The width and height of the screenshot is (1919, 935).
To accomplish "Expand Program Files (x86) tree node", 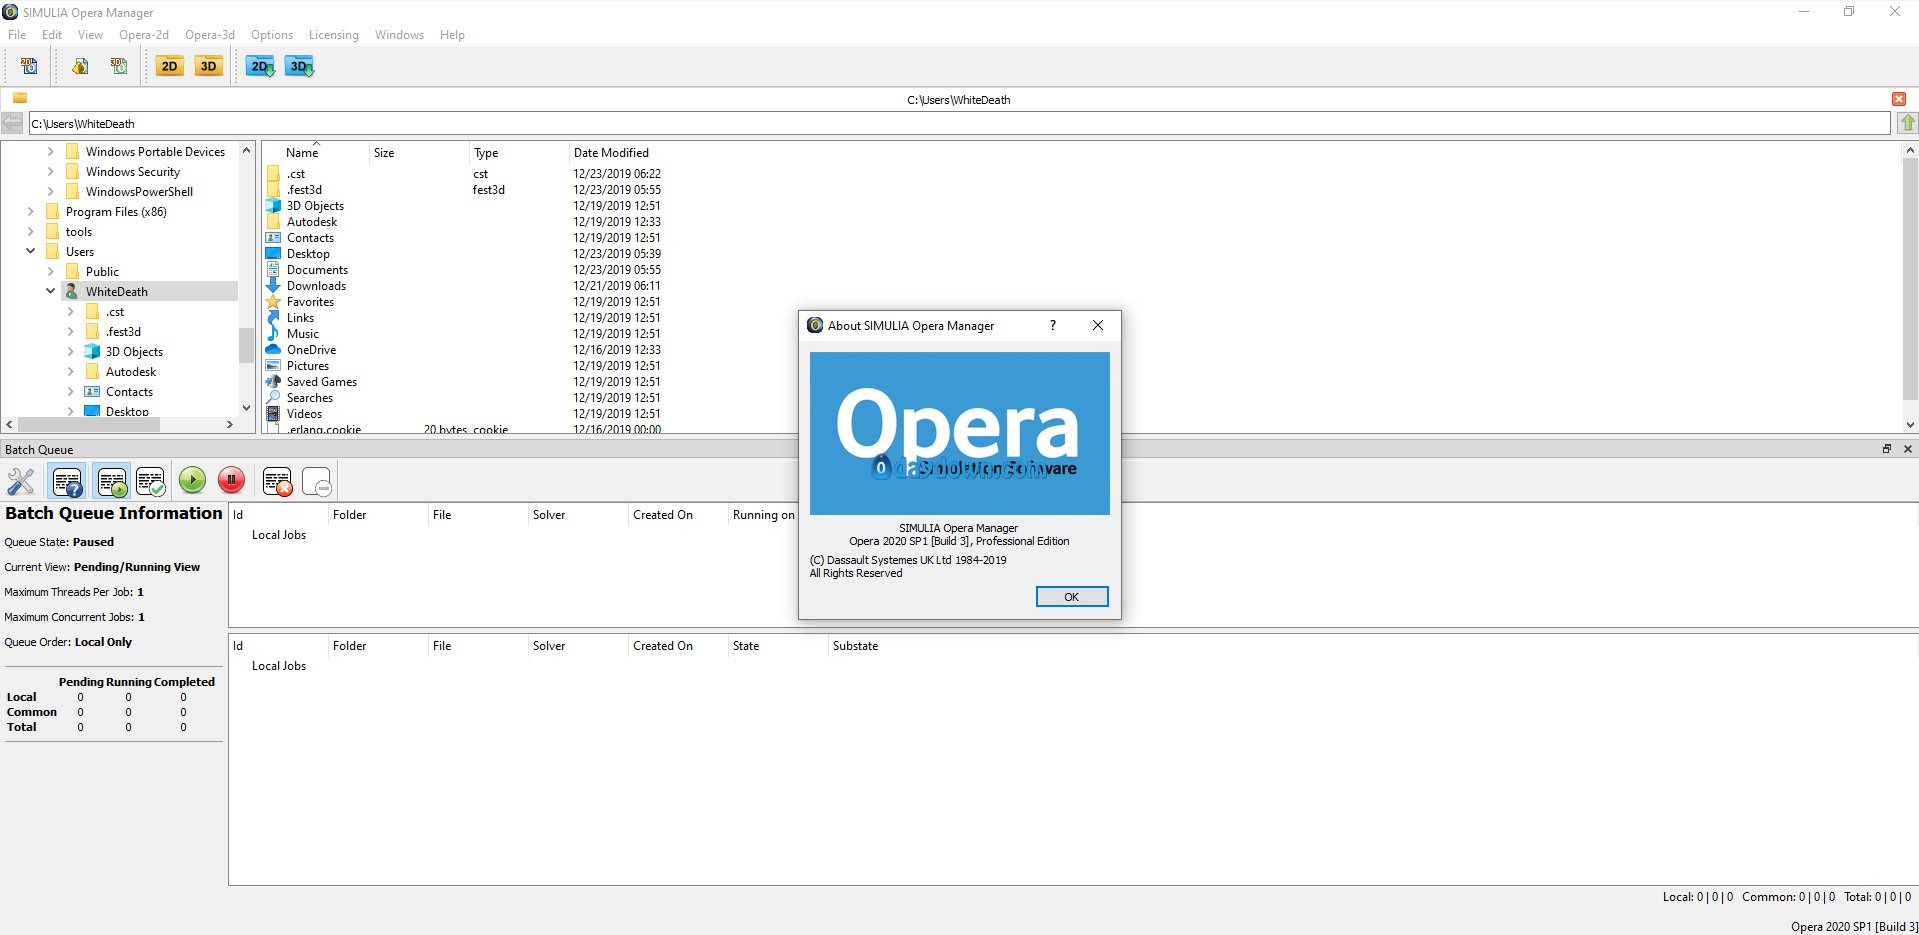I will [31, 212].
